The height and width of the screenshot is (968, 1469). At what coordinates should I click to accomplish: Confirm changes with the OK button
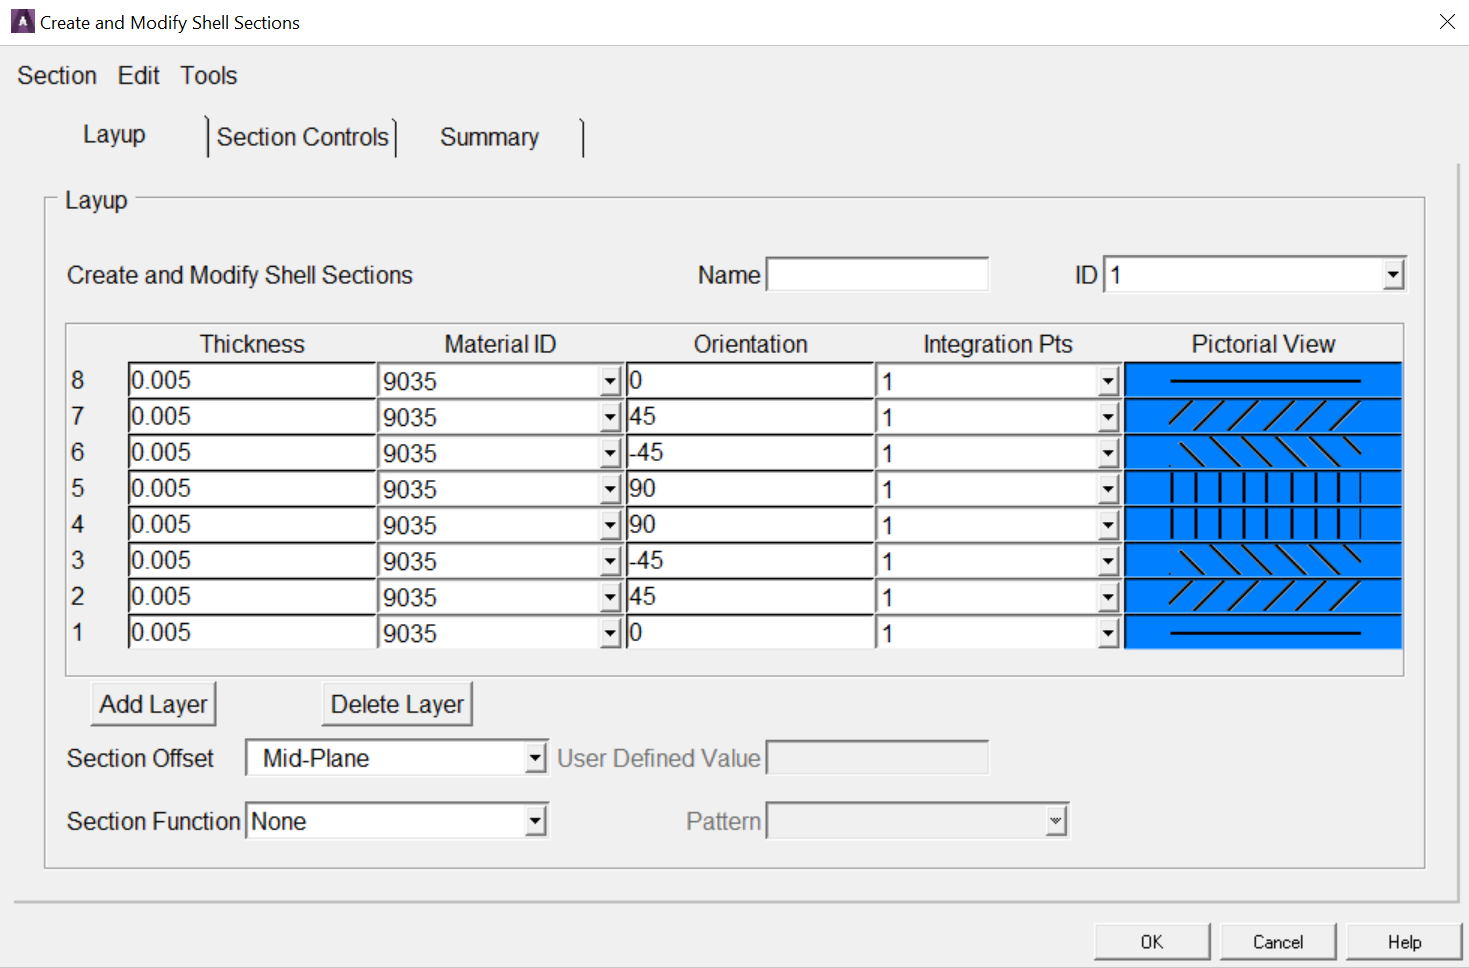tap(1152, 941)
